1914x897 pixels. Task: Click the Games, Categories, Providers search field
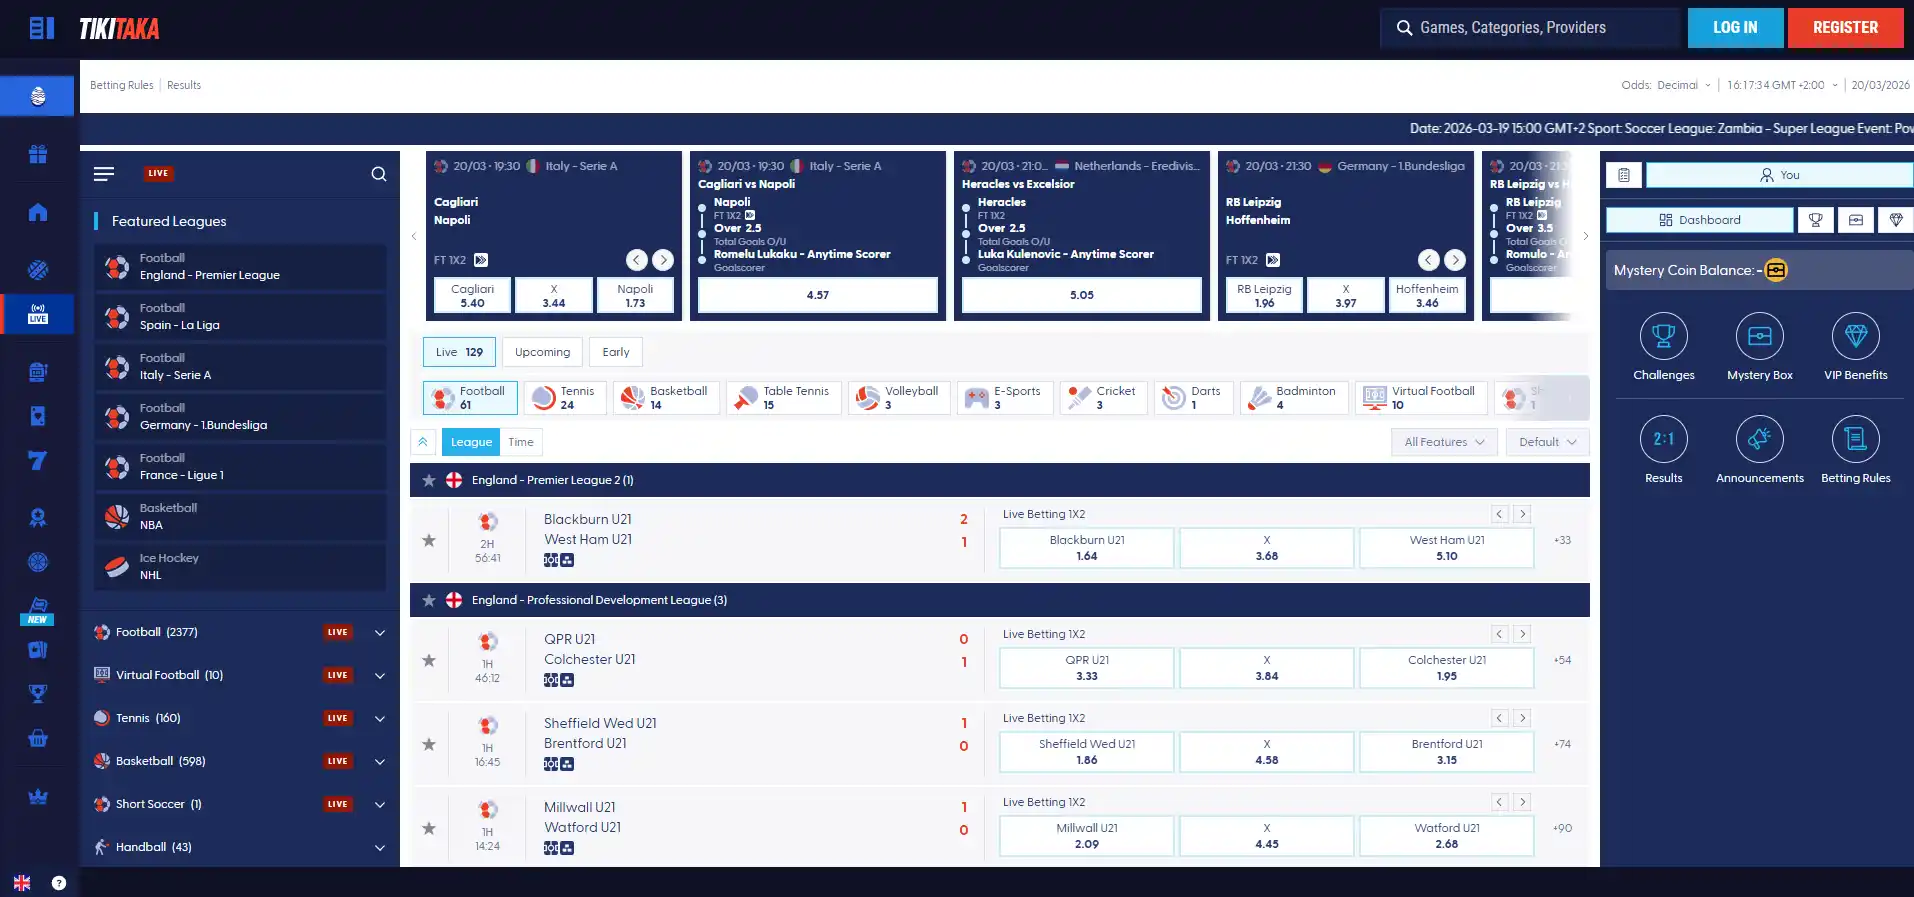tap(1530, 28)
